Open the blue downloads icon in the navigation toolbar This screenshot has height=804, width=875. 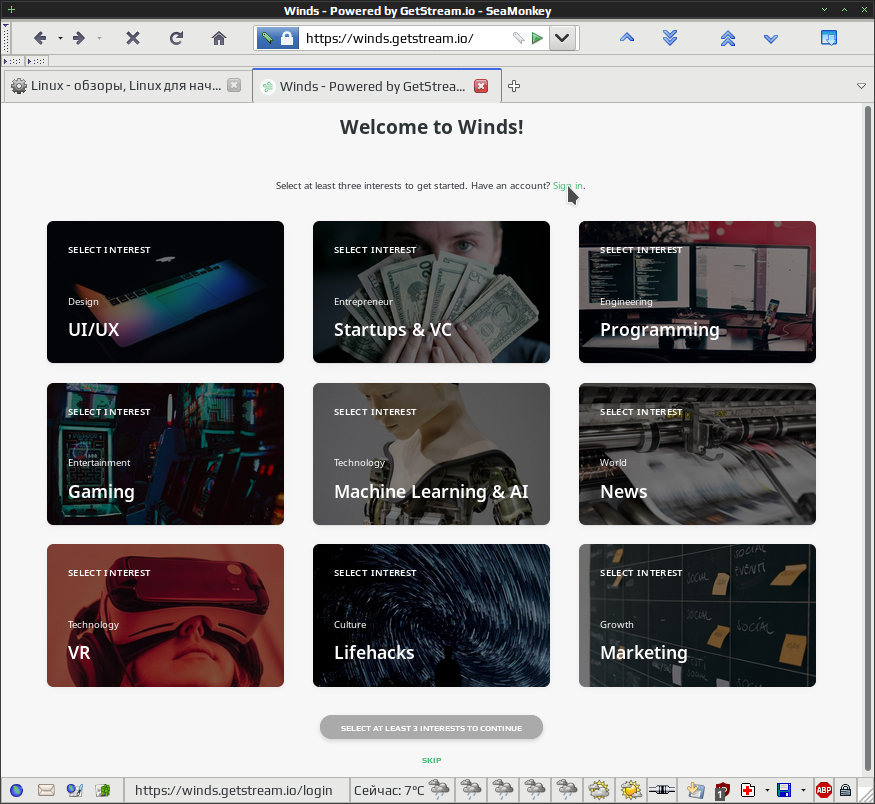click(x=829, y=38)
